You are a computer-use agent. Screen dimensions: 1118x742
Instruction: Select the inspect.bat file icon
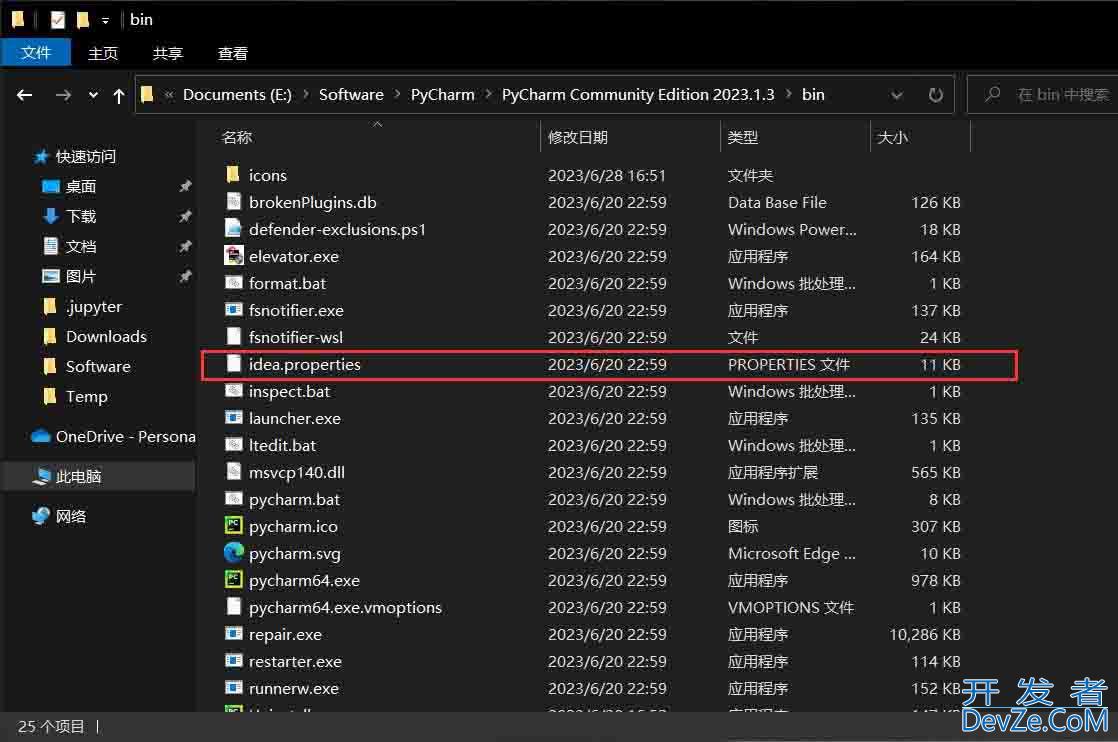tap(233, 391)
